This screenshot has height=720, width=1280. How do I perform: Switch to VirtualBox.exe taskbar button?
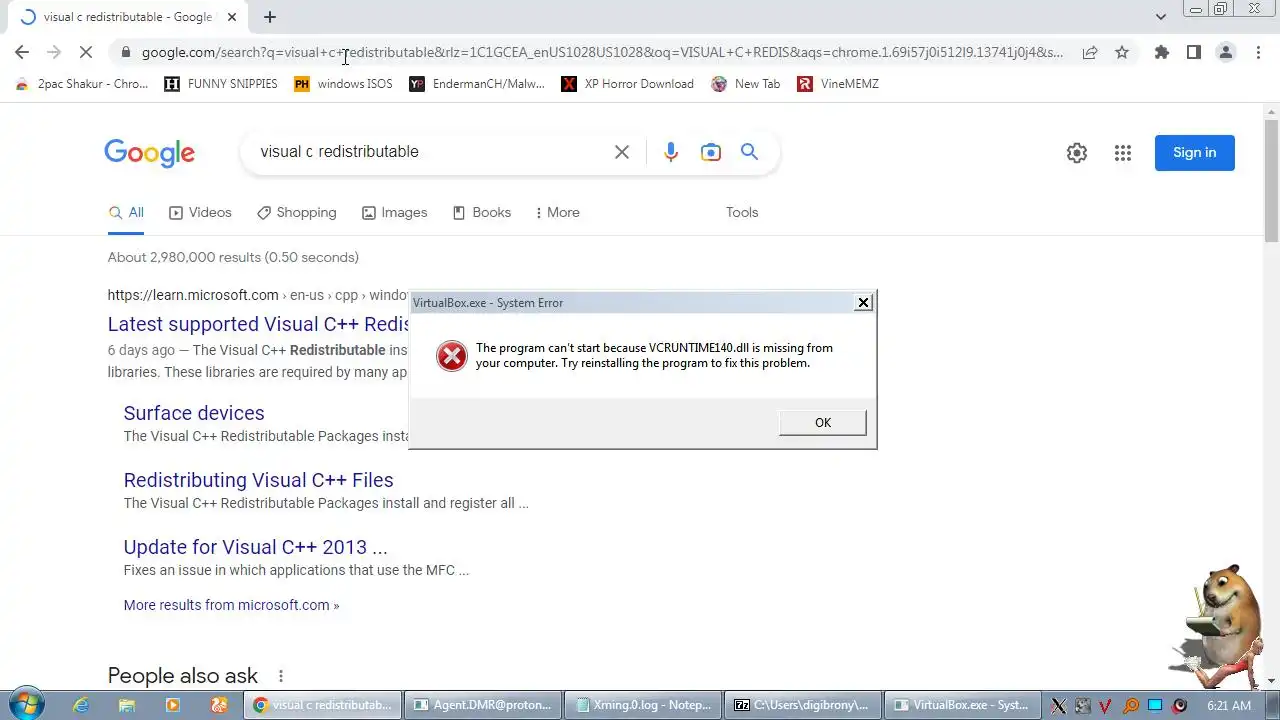(x=962, y=705)
